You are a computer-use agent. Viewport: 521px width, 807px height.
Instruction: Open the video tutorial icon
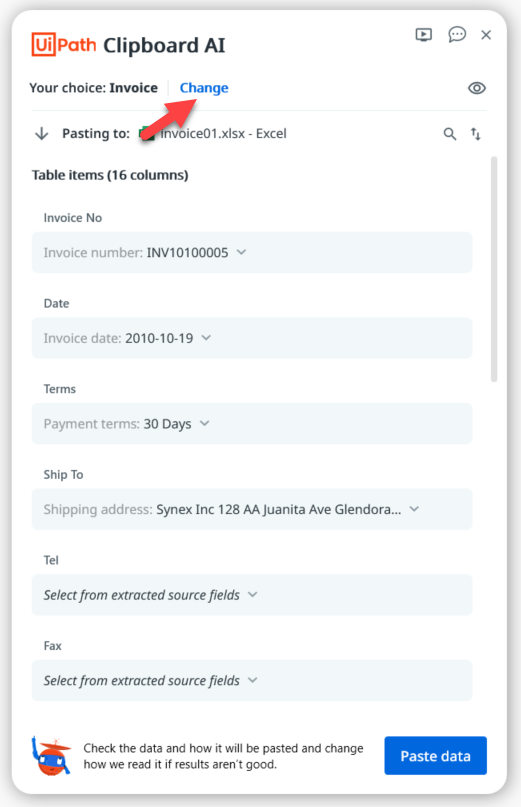pyautogui.click(x=424, y=35)
